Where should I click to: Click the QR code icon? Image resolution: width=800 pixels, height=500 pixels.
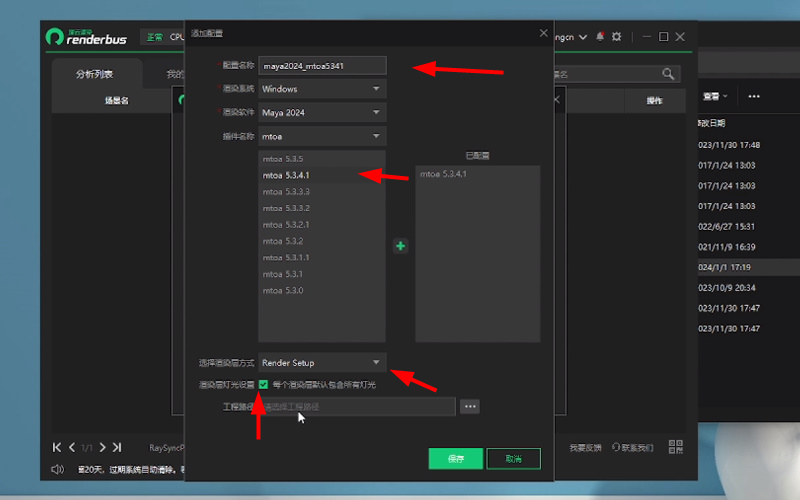pyautogui.click(x=676, y=447)
